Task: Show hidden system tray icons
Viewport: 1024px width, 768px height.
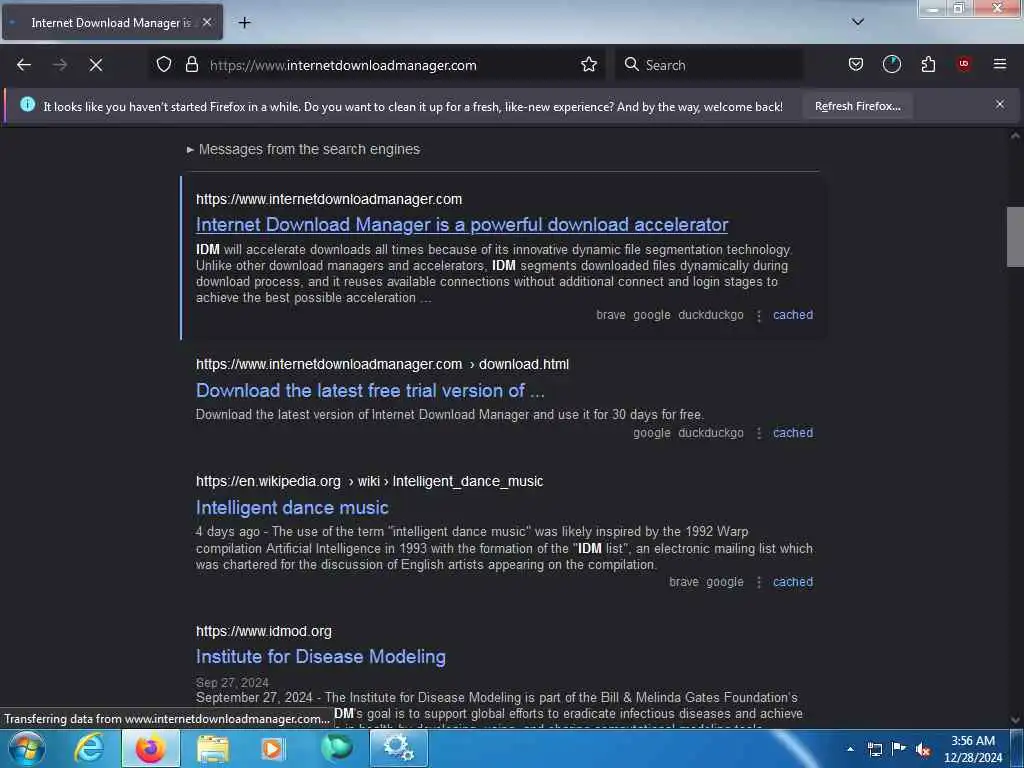Action: [x=850, y=749]
